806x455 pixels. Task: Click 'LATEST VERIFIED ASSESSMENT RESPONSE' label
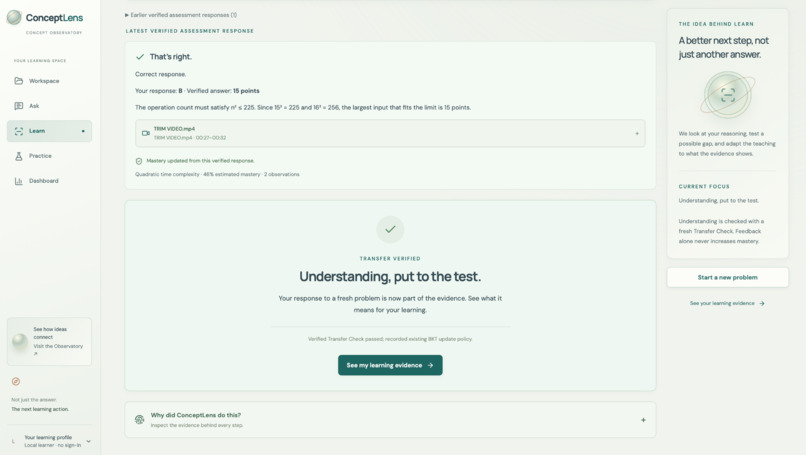point(190,31)
